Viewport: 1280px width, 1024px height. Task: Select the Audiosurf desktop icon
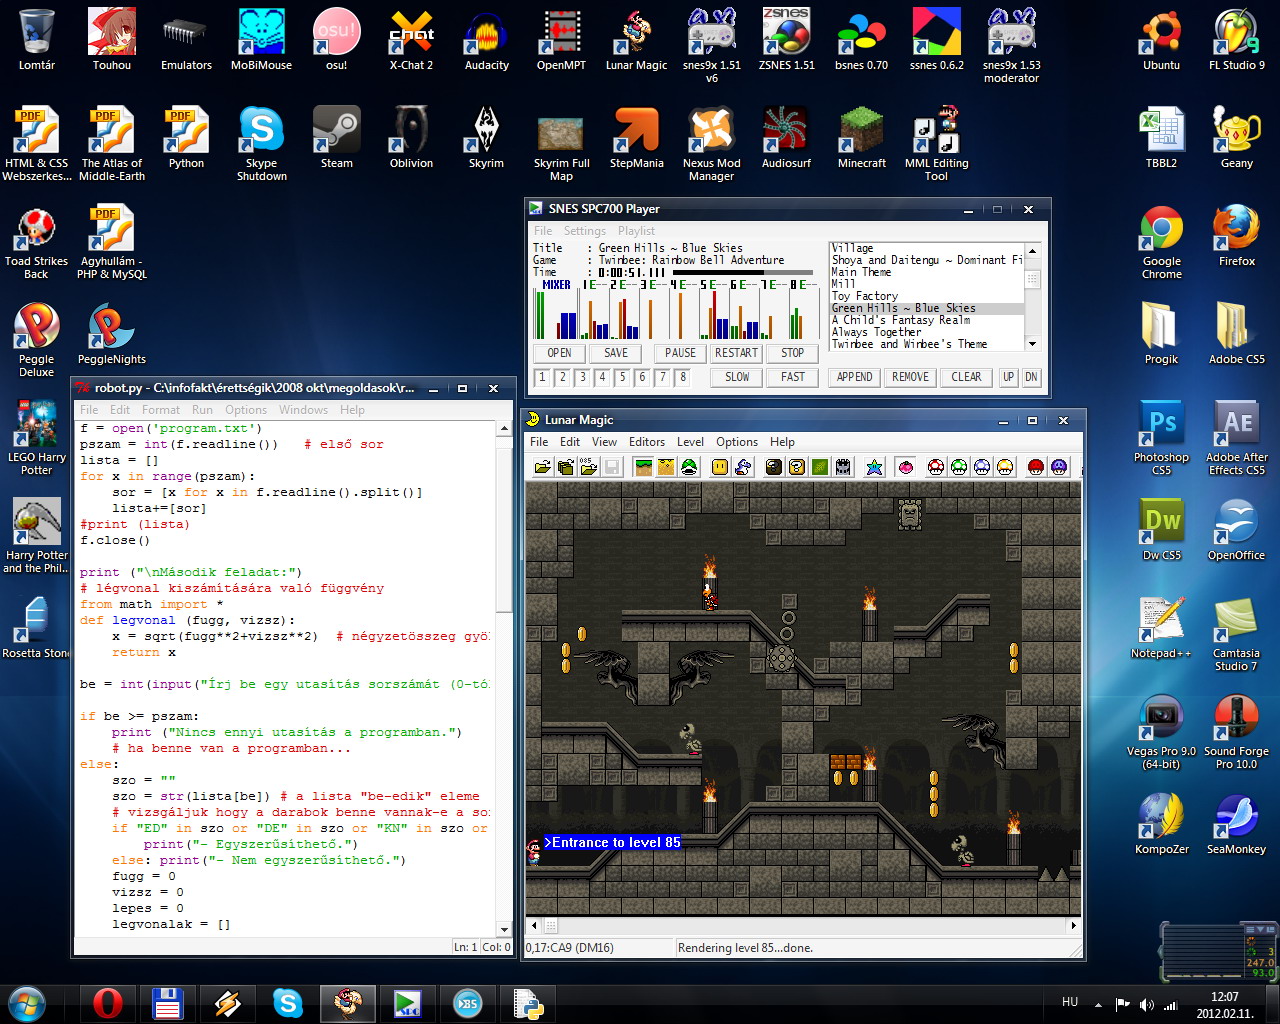tap(786, 138)
